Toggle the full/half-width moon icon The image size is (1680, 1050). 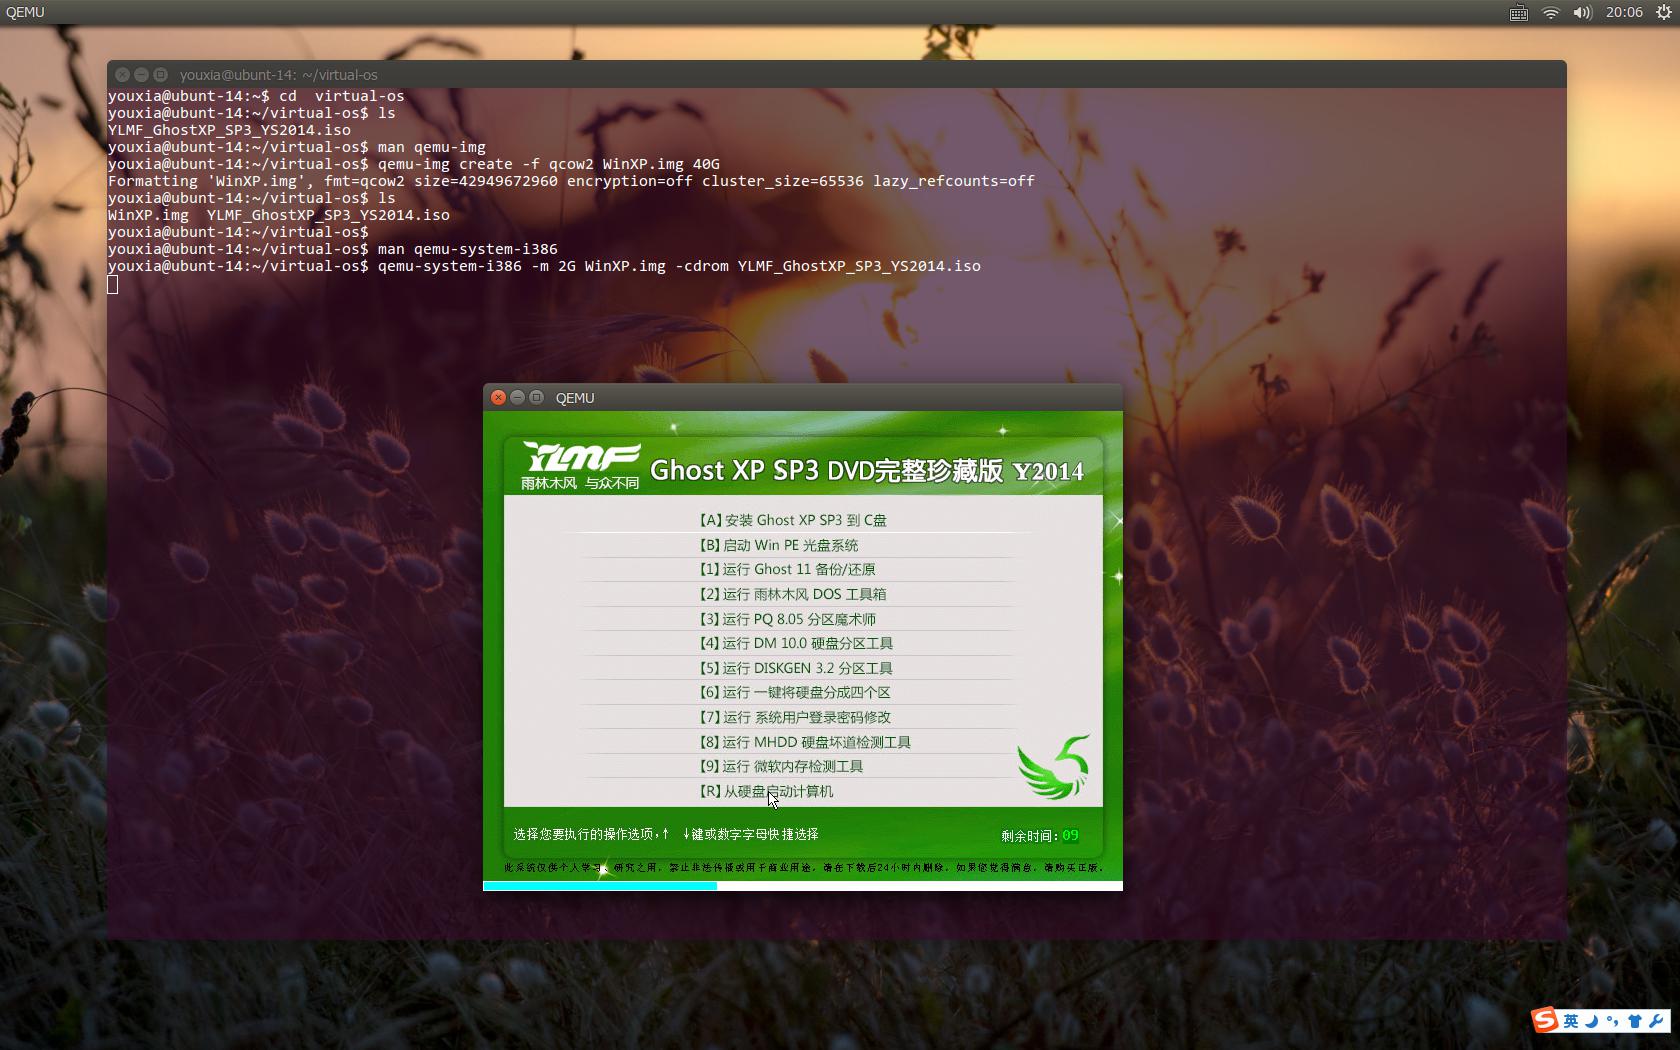click(x=1594, y=1022)
